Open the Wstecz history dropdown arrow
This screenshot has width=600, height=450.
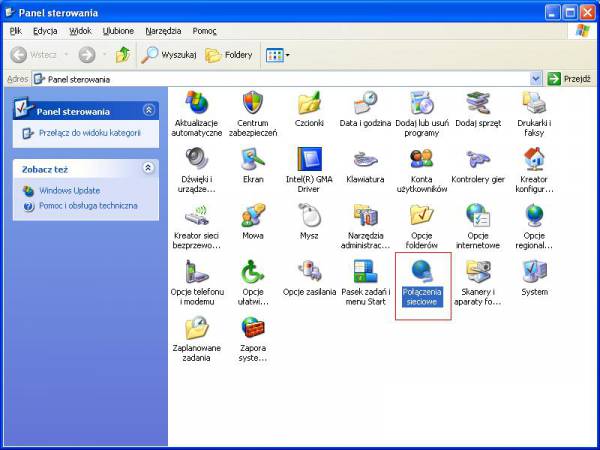point(66,55)
